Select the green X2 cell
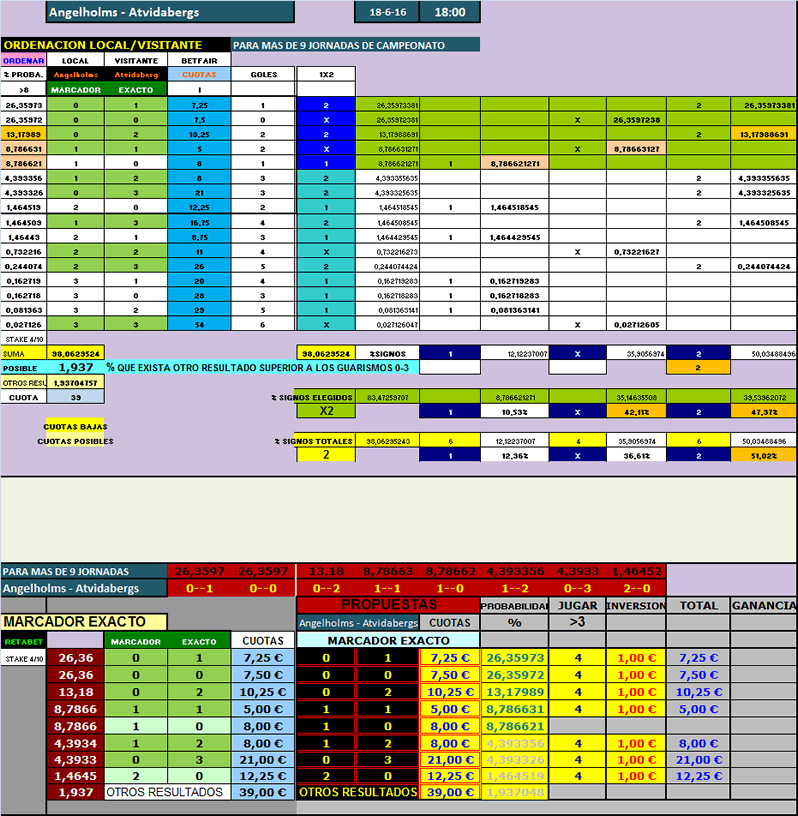 pyautogui.click(x=326, y=411)
